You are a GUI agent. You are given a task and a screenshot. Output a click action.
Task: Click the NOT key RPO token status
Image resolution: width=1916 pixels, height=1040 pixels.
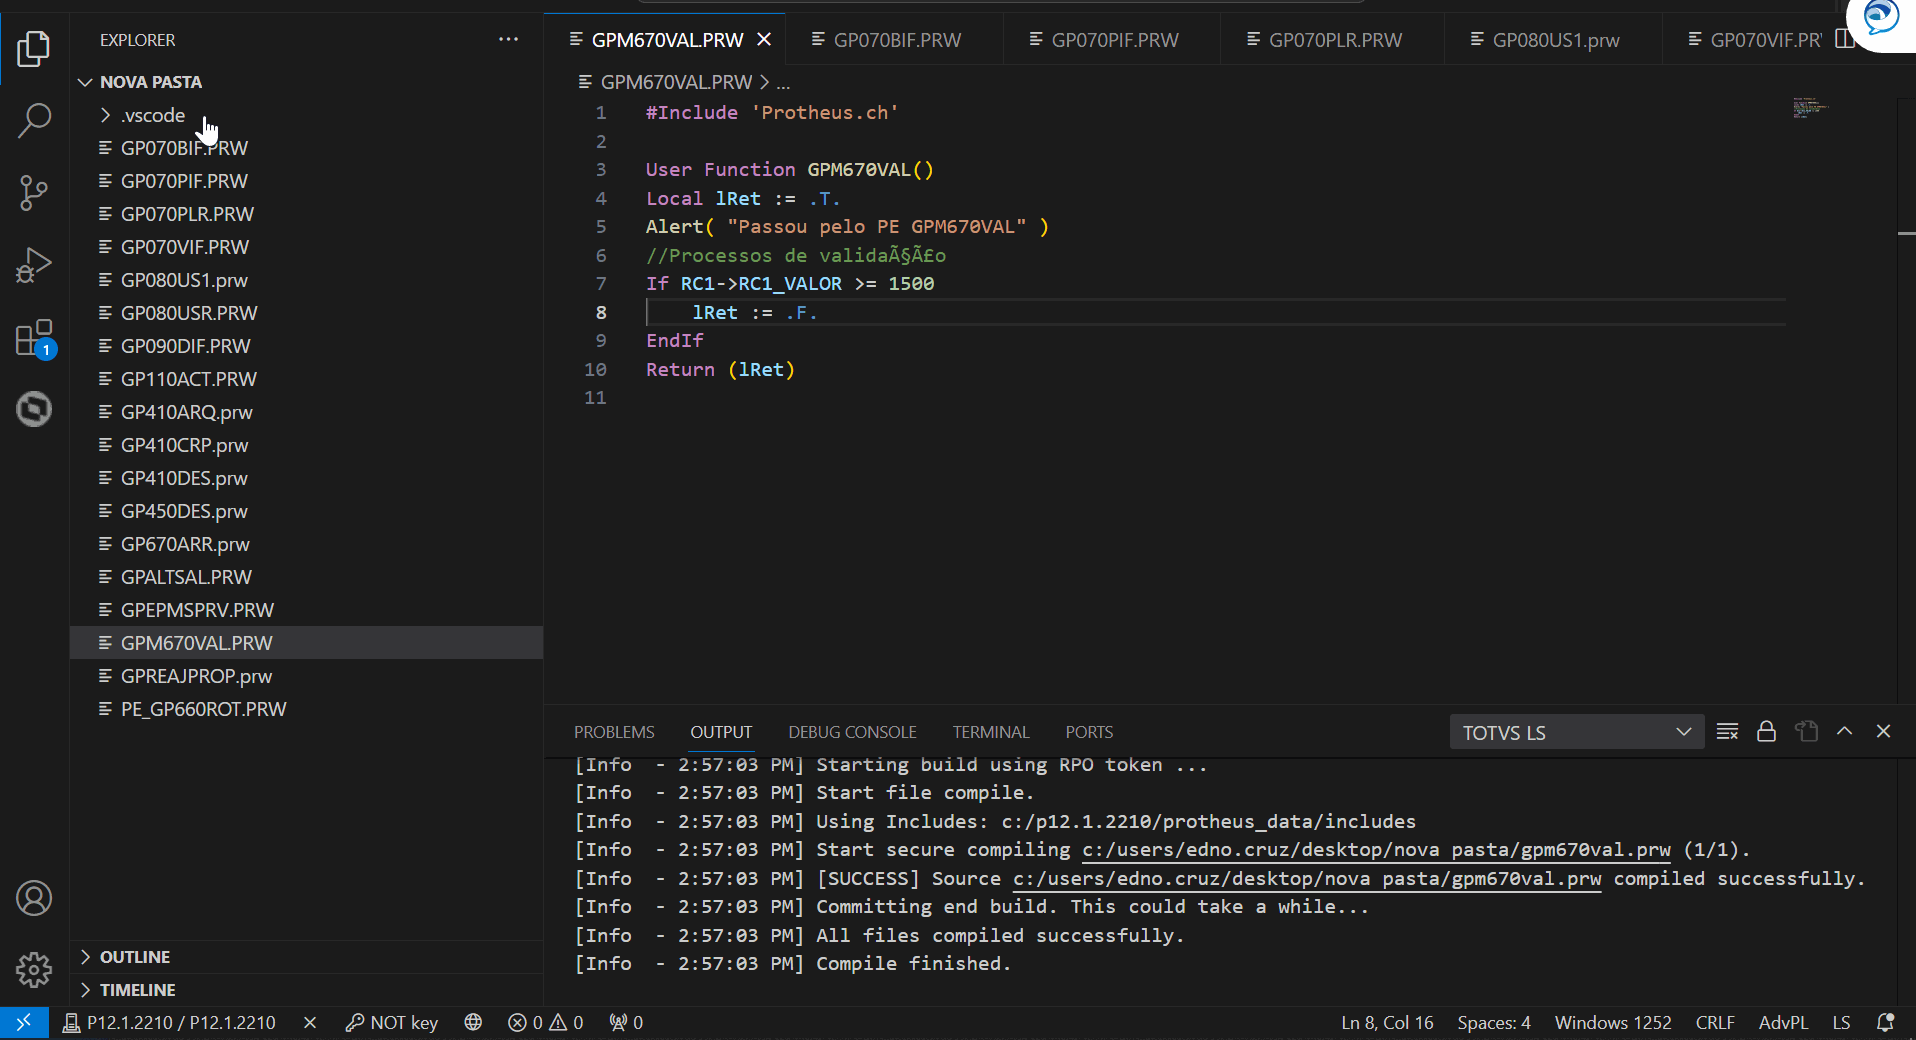pyautogui.click(x=392, y=1022)
